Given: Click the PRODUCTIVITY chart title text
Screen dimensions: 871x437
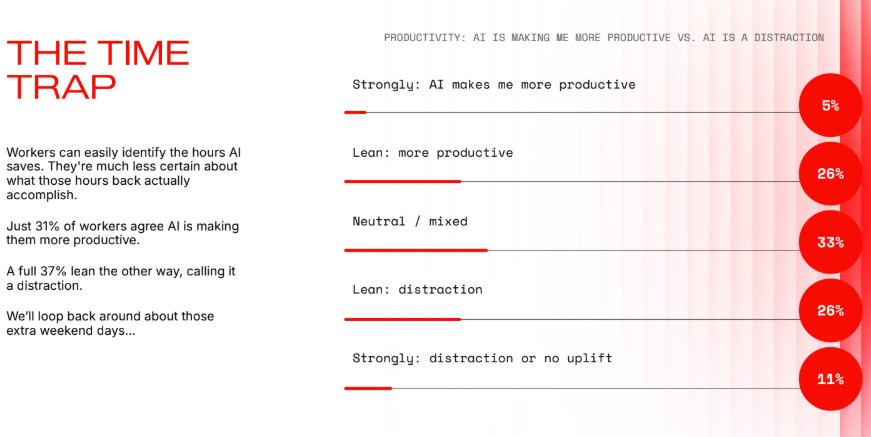Looking at the screenshot, I should [604, 38].
